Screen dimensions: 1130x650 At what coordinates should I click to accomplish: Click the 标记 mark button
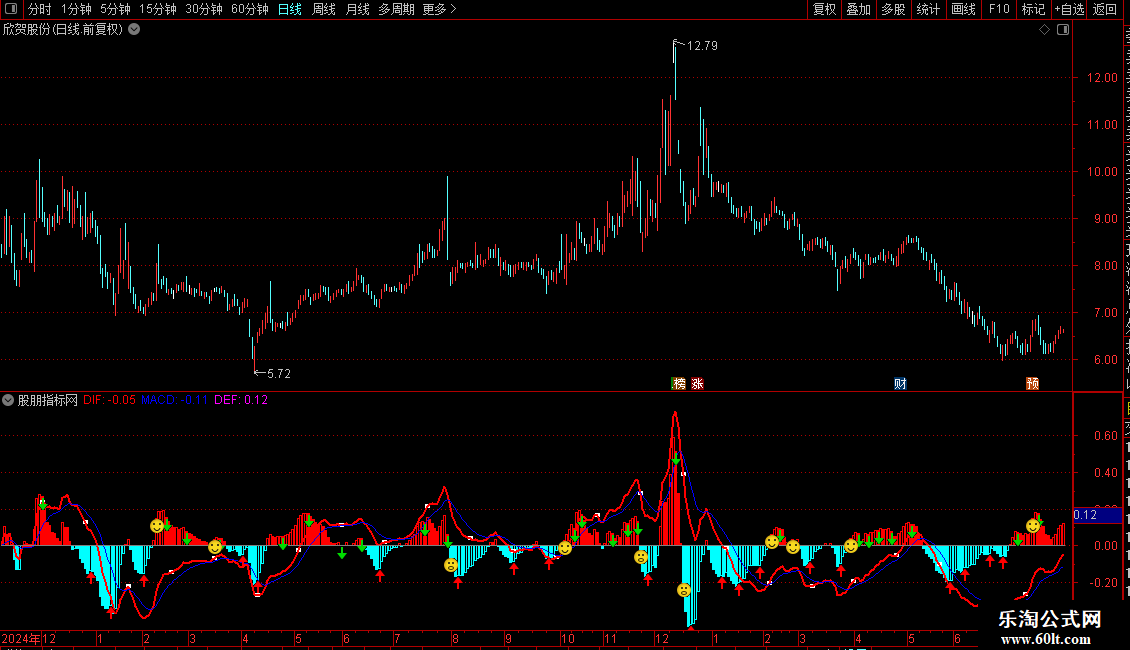click(1033, 9)
